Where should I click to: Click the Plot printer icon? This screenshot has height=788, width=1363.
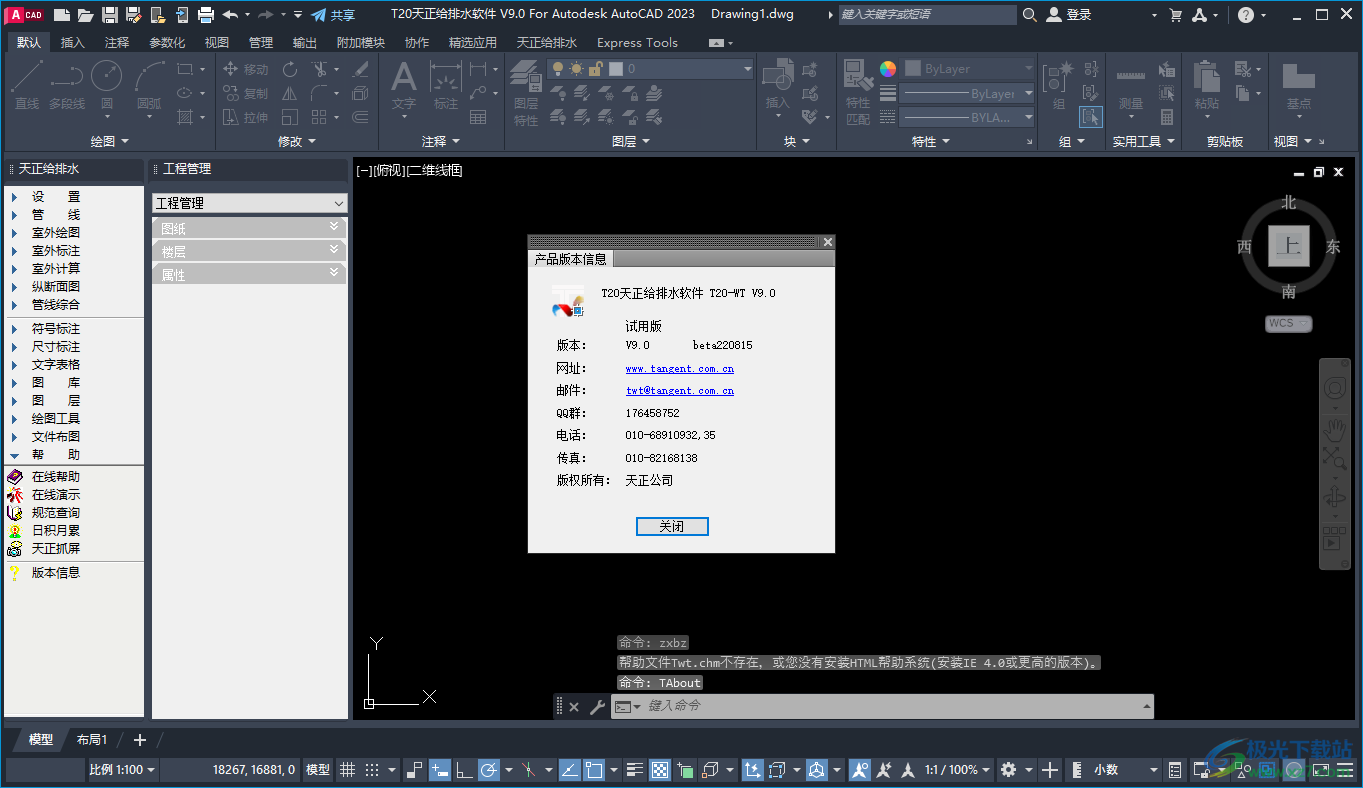click(206, 15)
